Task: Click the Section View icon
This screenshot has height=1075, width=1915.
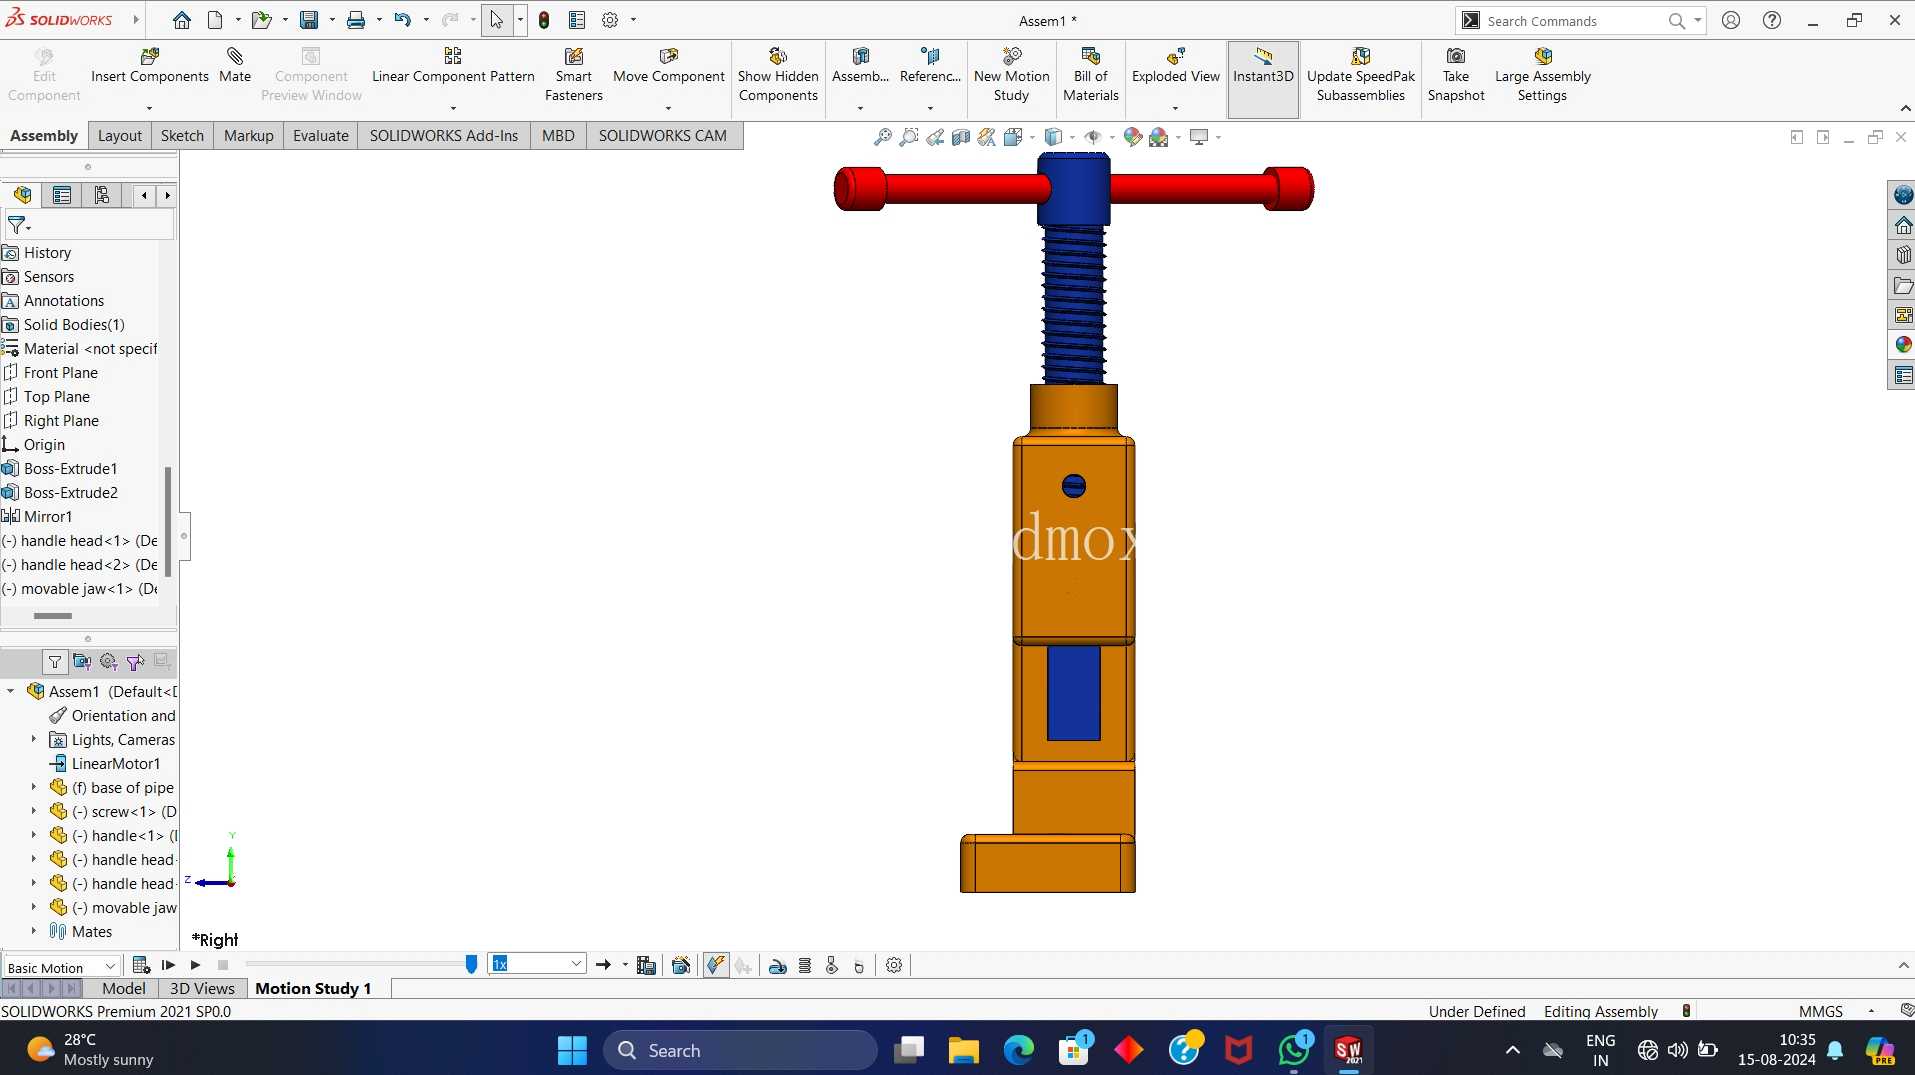Action: [961, 137]
